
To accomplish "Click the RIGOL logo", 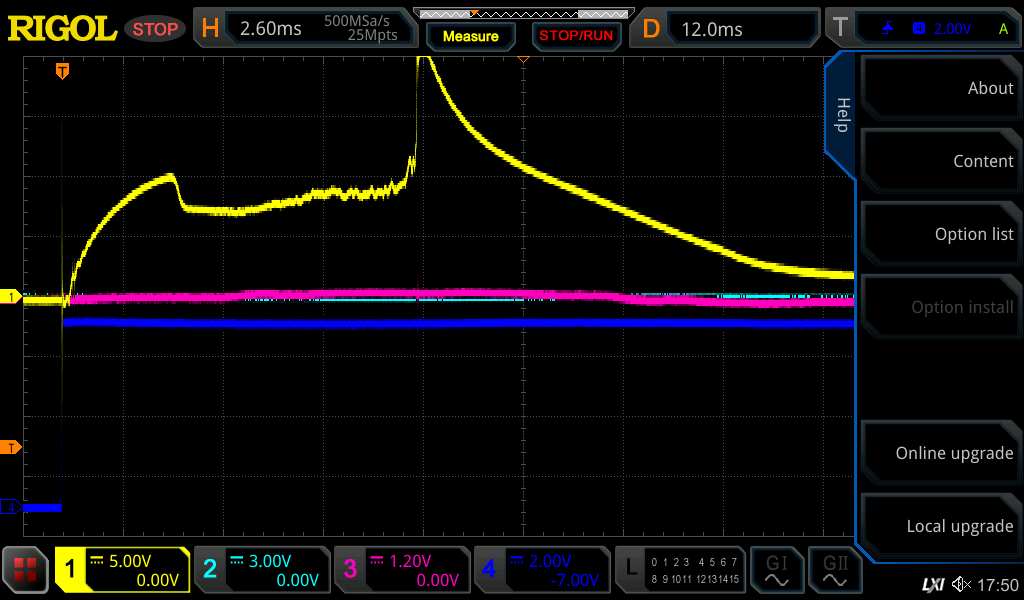I will pyautogui.click(x=62, y=28).
